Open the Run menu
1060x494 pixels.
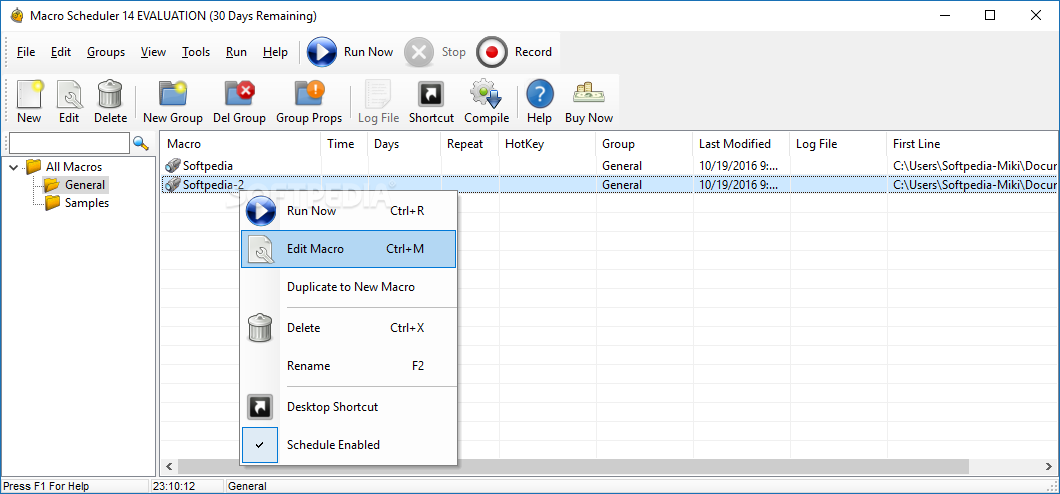pyautogui.click(x=237, y=52)
